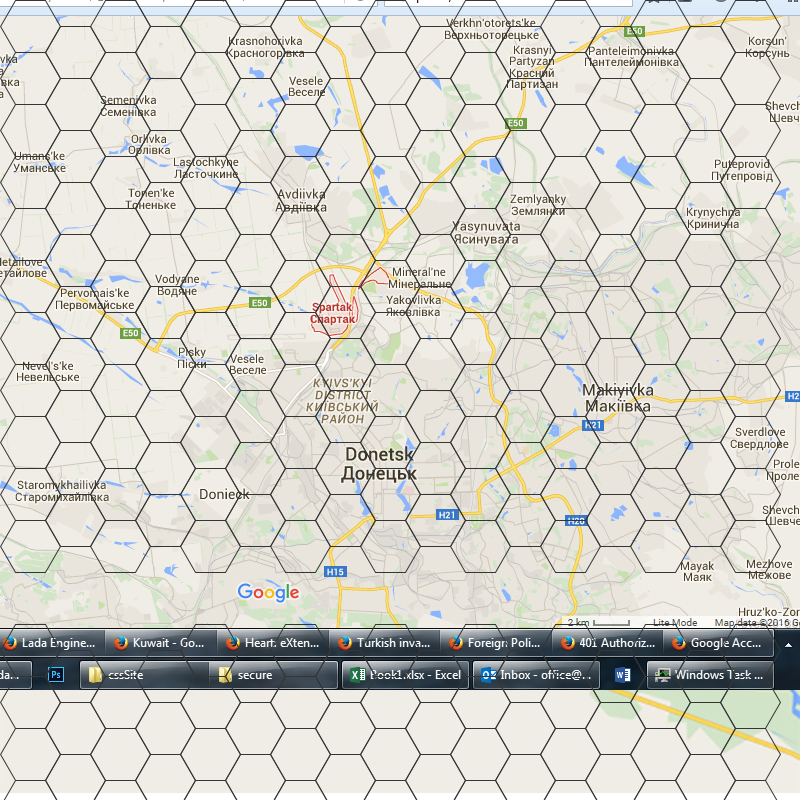
Task: Click the Korsun' label
Action: pos(767,47)
